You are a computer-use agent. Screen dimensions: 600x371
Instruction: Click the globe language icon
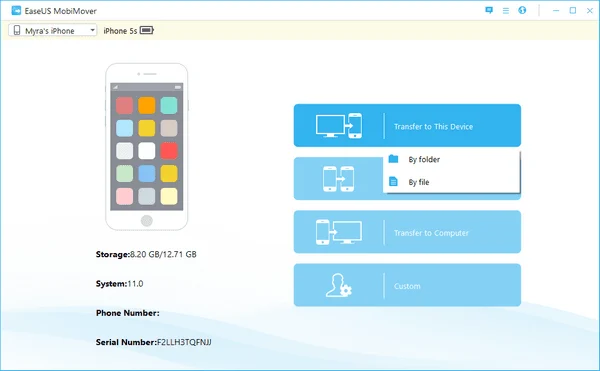point(522,10)
